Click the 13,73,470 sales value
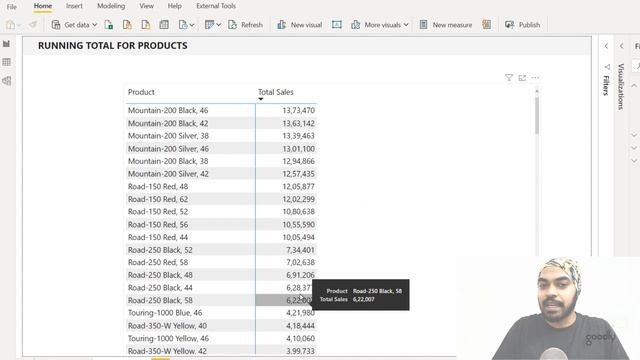This screenshot has height=360, width=640. click(298, 110)
